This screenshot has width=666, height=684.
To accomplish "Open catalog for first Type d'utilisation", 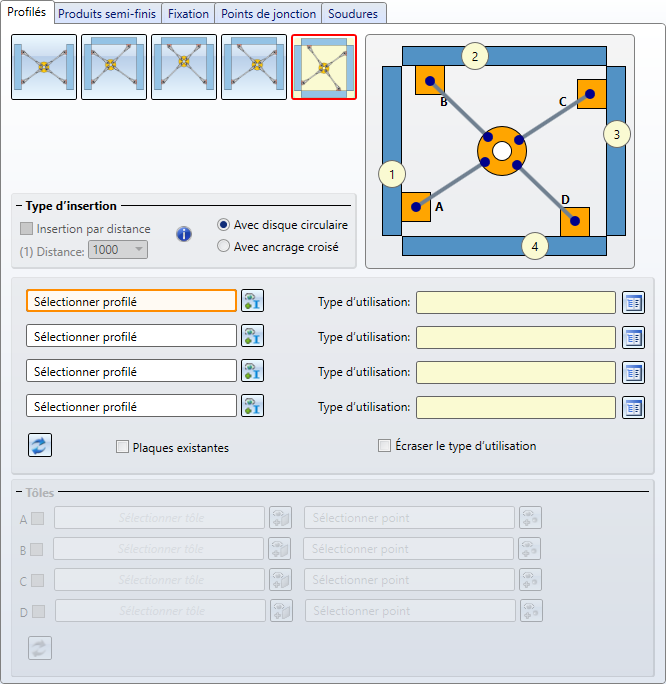I will pyautogui.click(x=633, y=303).
